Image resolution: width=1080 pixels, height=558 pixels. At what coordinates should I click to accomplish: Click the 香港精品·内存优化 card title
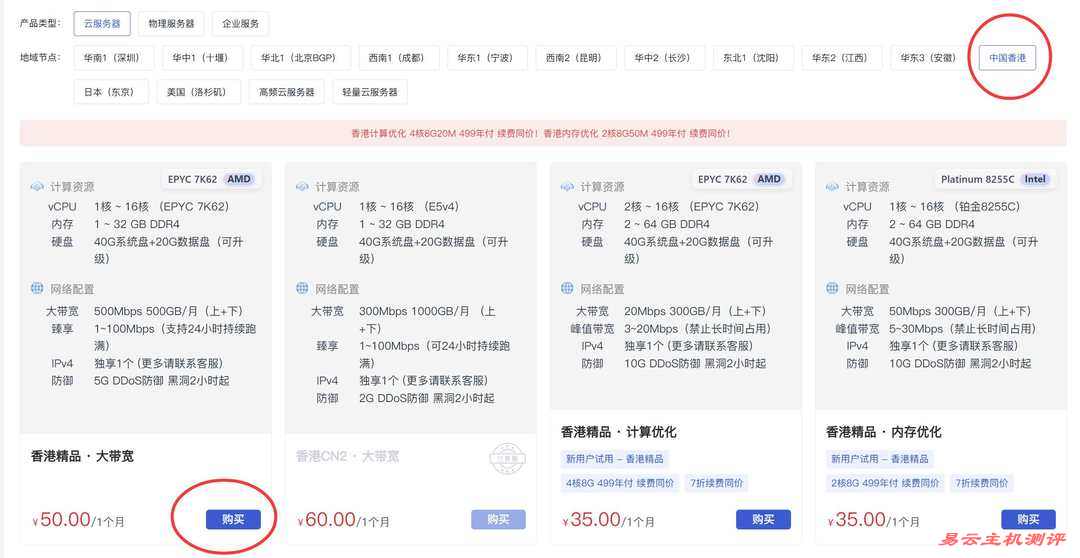tap(884, 432)
